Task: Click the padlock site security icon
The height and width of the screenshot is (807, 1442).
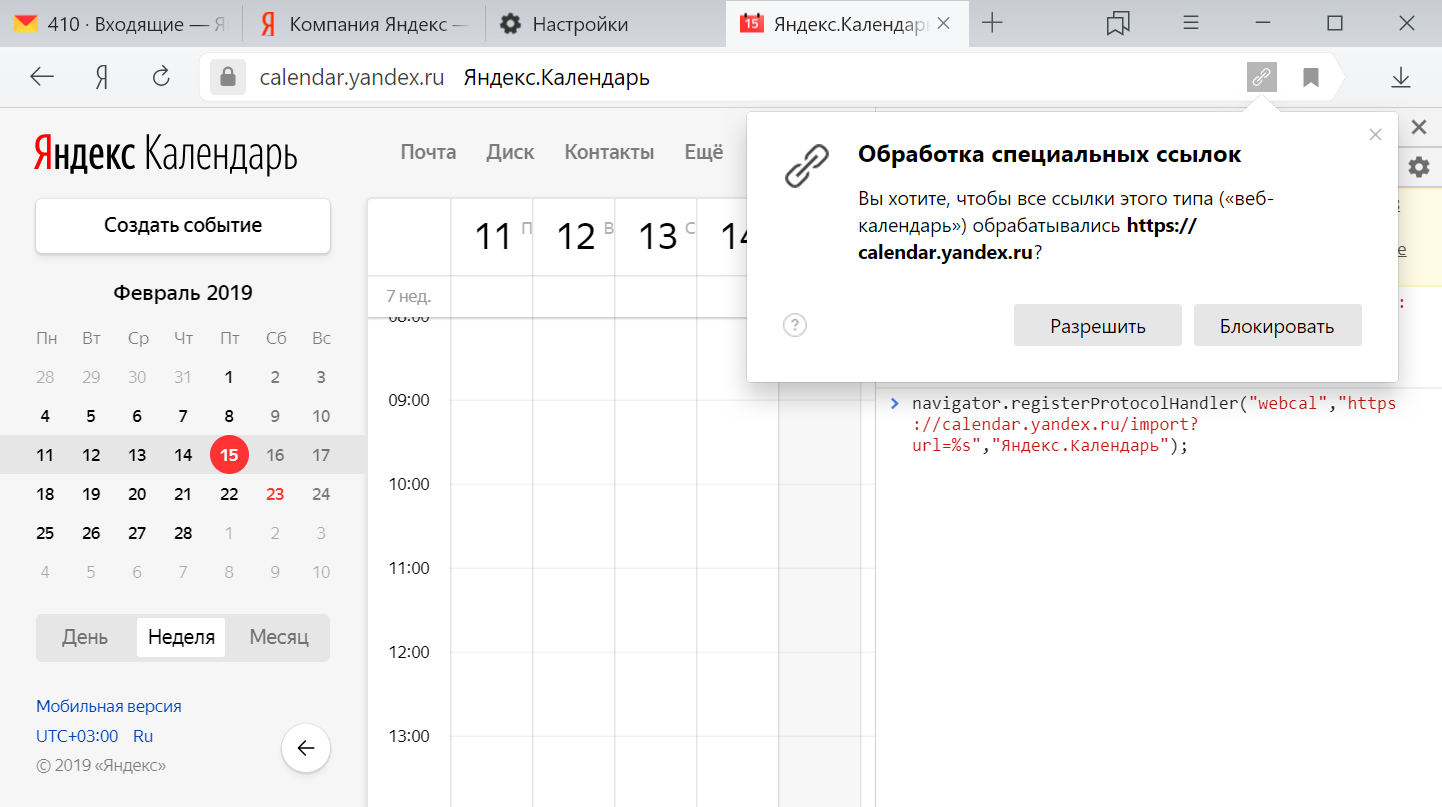Action: (228, 77)
